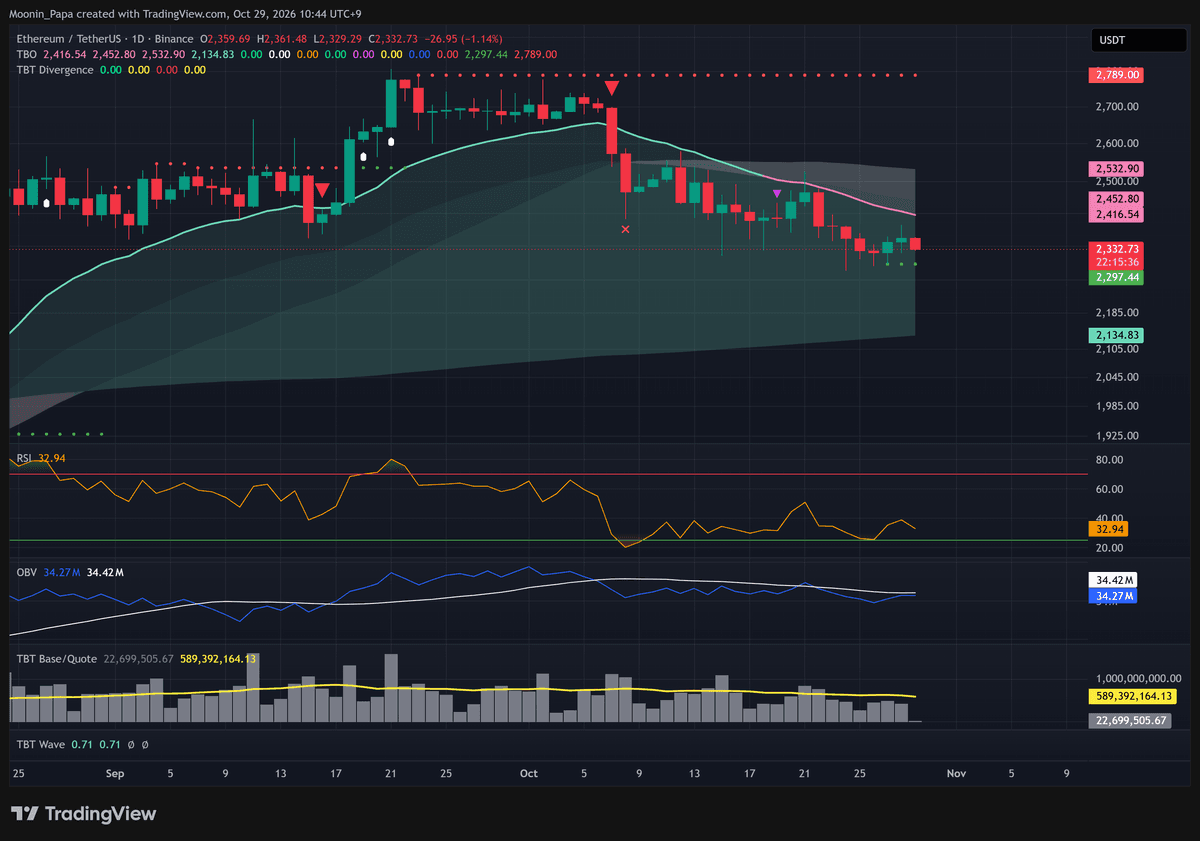Screen dimensions: 1200x841
Task: Click the grey 22,699,505.67 volume axis label
Action: (x=1130, y=720)
